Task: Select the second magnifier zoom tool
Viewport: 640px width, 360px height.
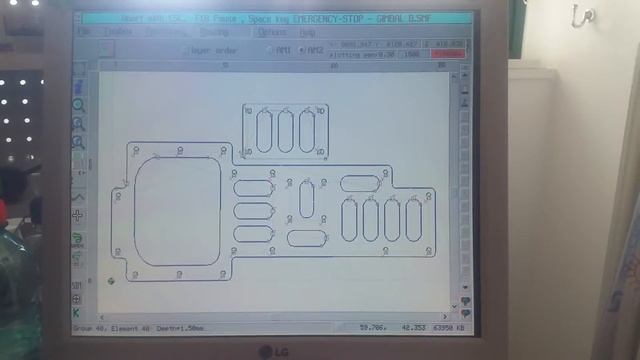Action: tap(78, 124)
